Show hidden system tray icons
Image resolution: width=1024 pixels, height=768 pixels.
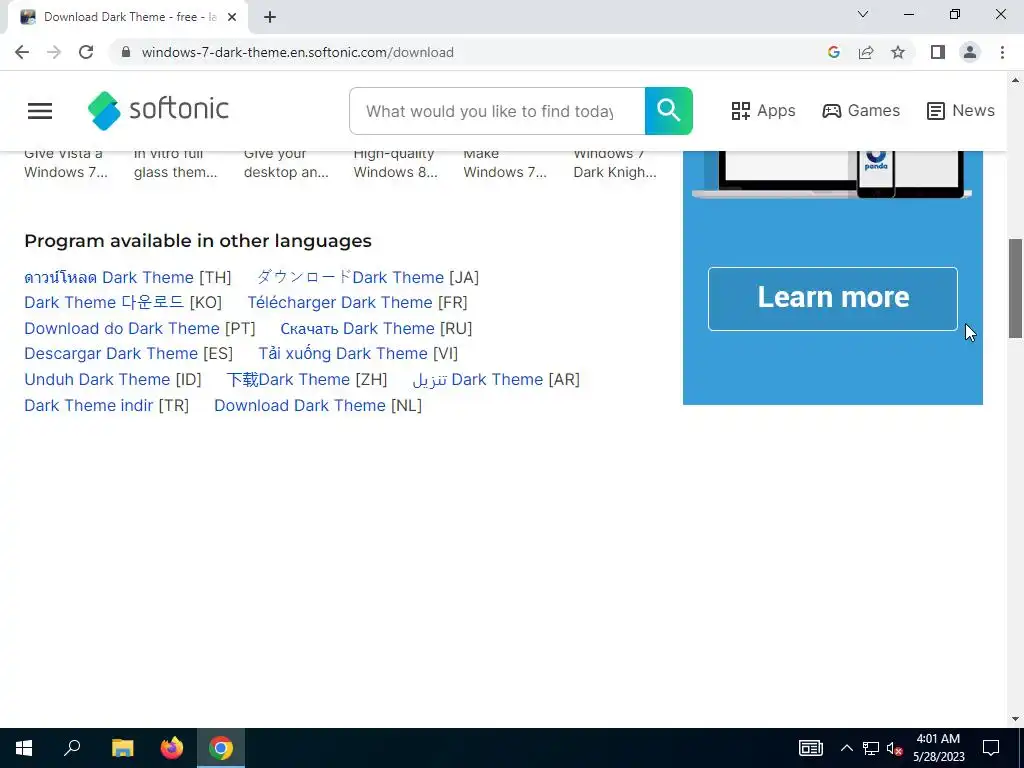(x=846, y=748)
